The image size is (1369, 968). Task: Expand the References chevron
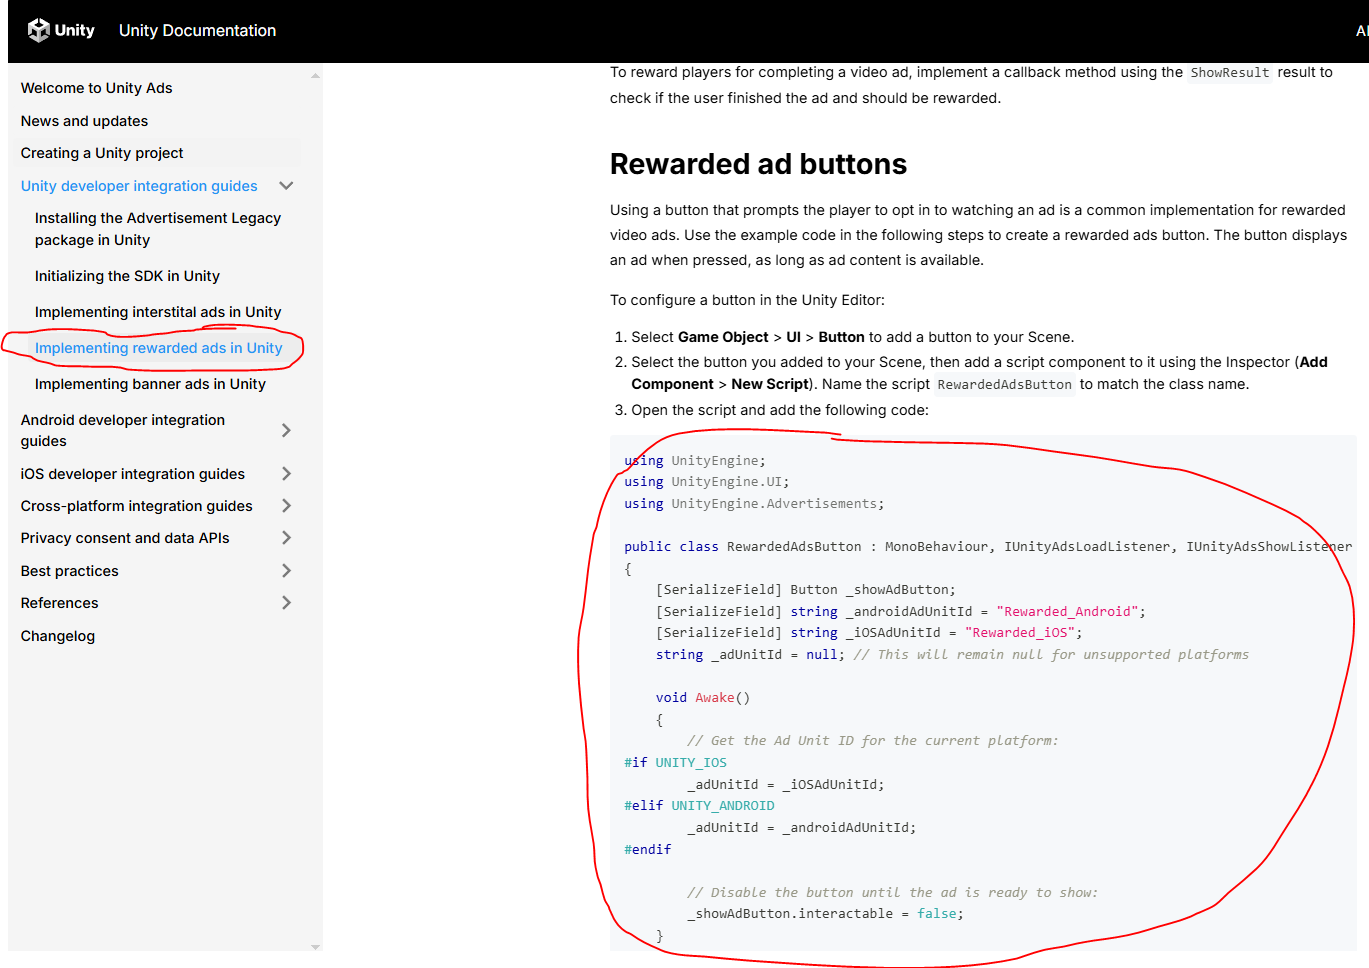(x=286, y=603)
